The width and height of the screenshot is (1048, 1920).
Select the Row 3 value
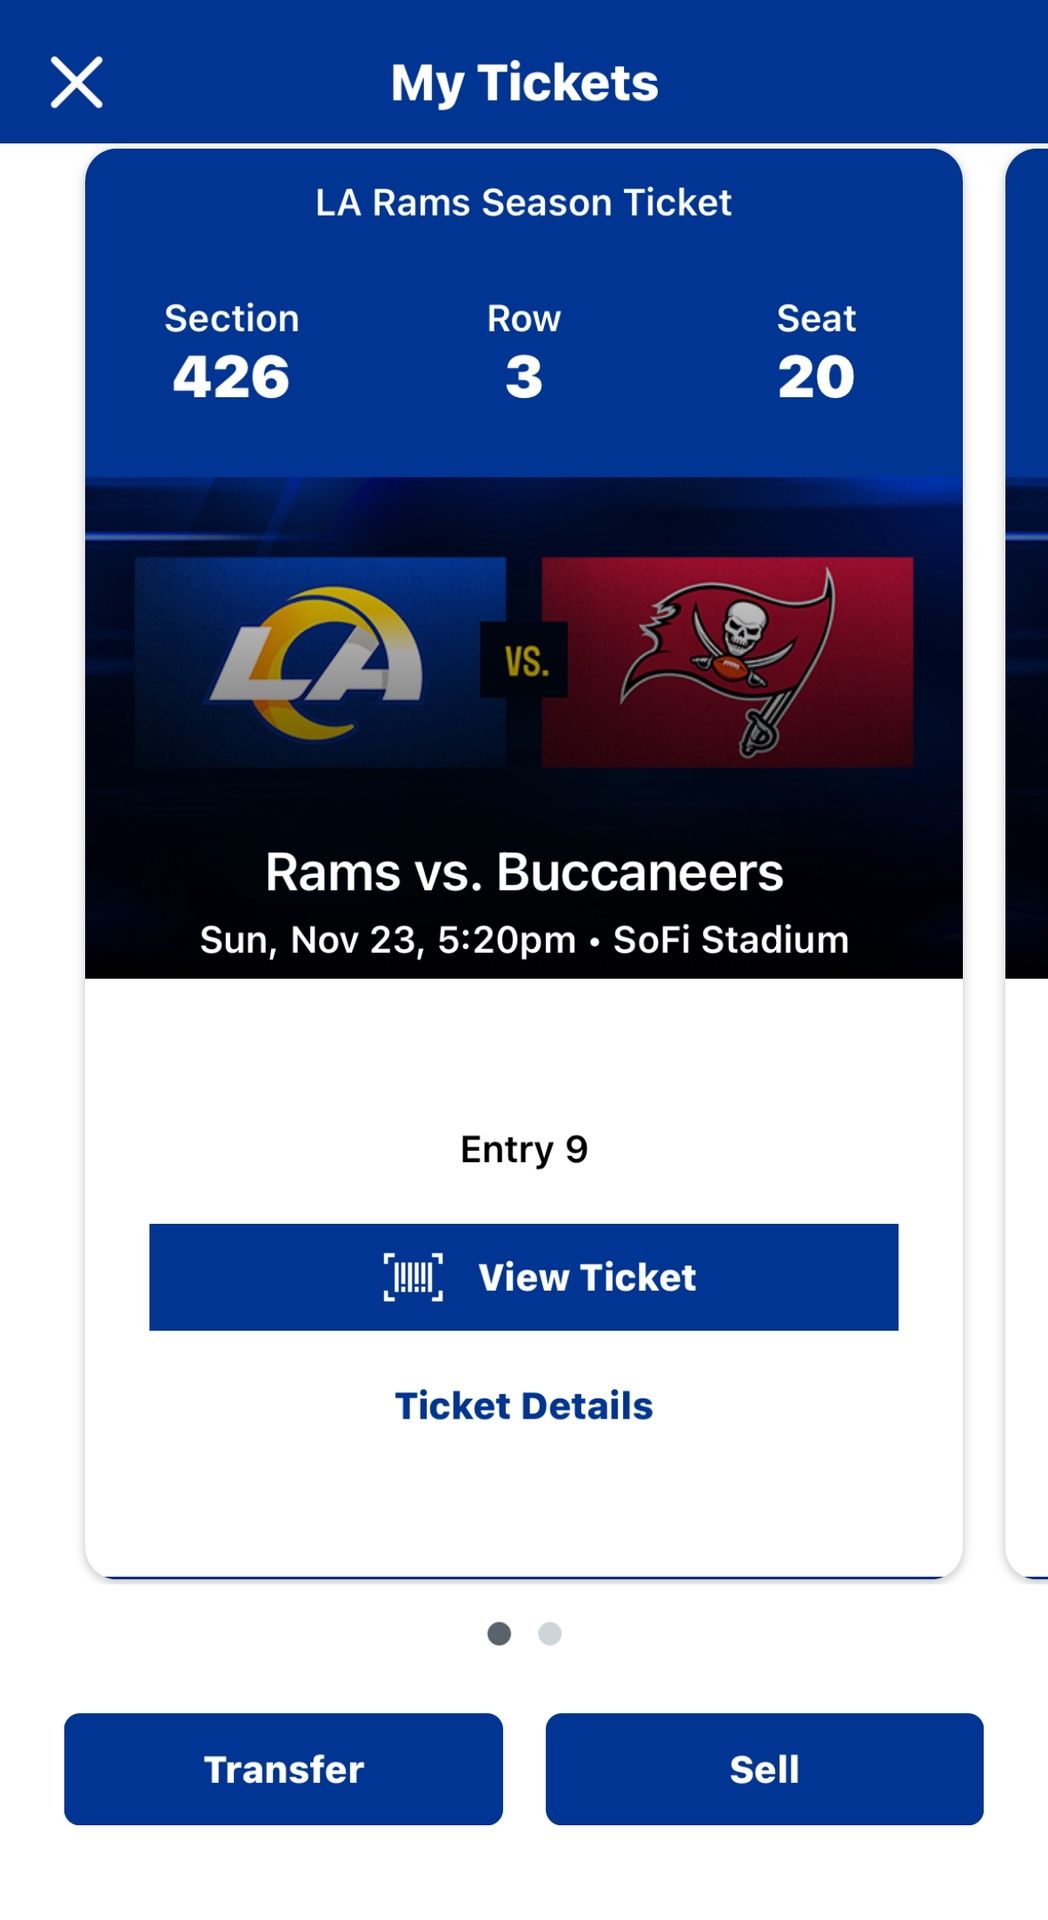click(x=523, y=377)
